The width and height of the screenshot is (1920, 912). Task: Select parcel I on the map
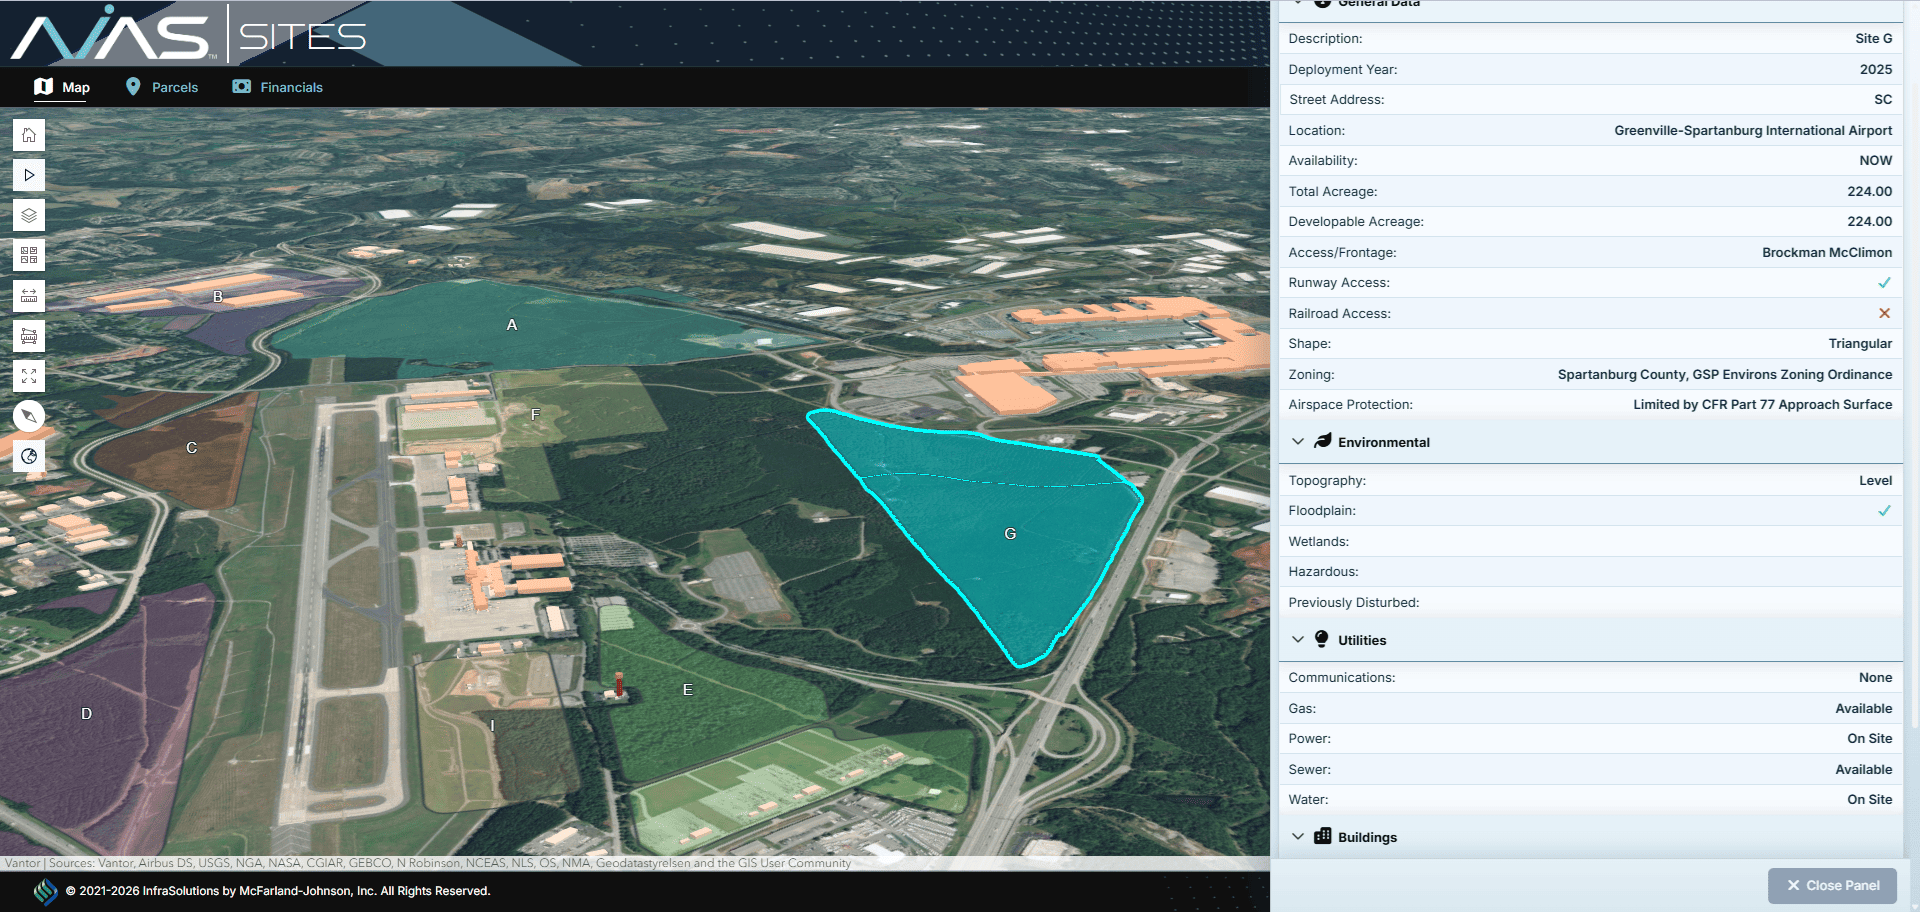(x=492, y=726)
